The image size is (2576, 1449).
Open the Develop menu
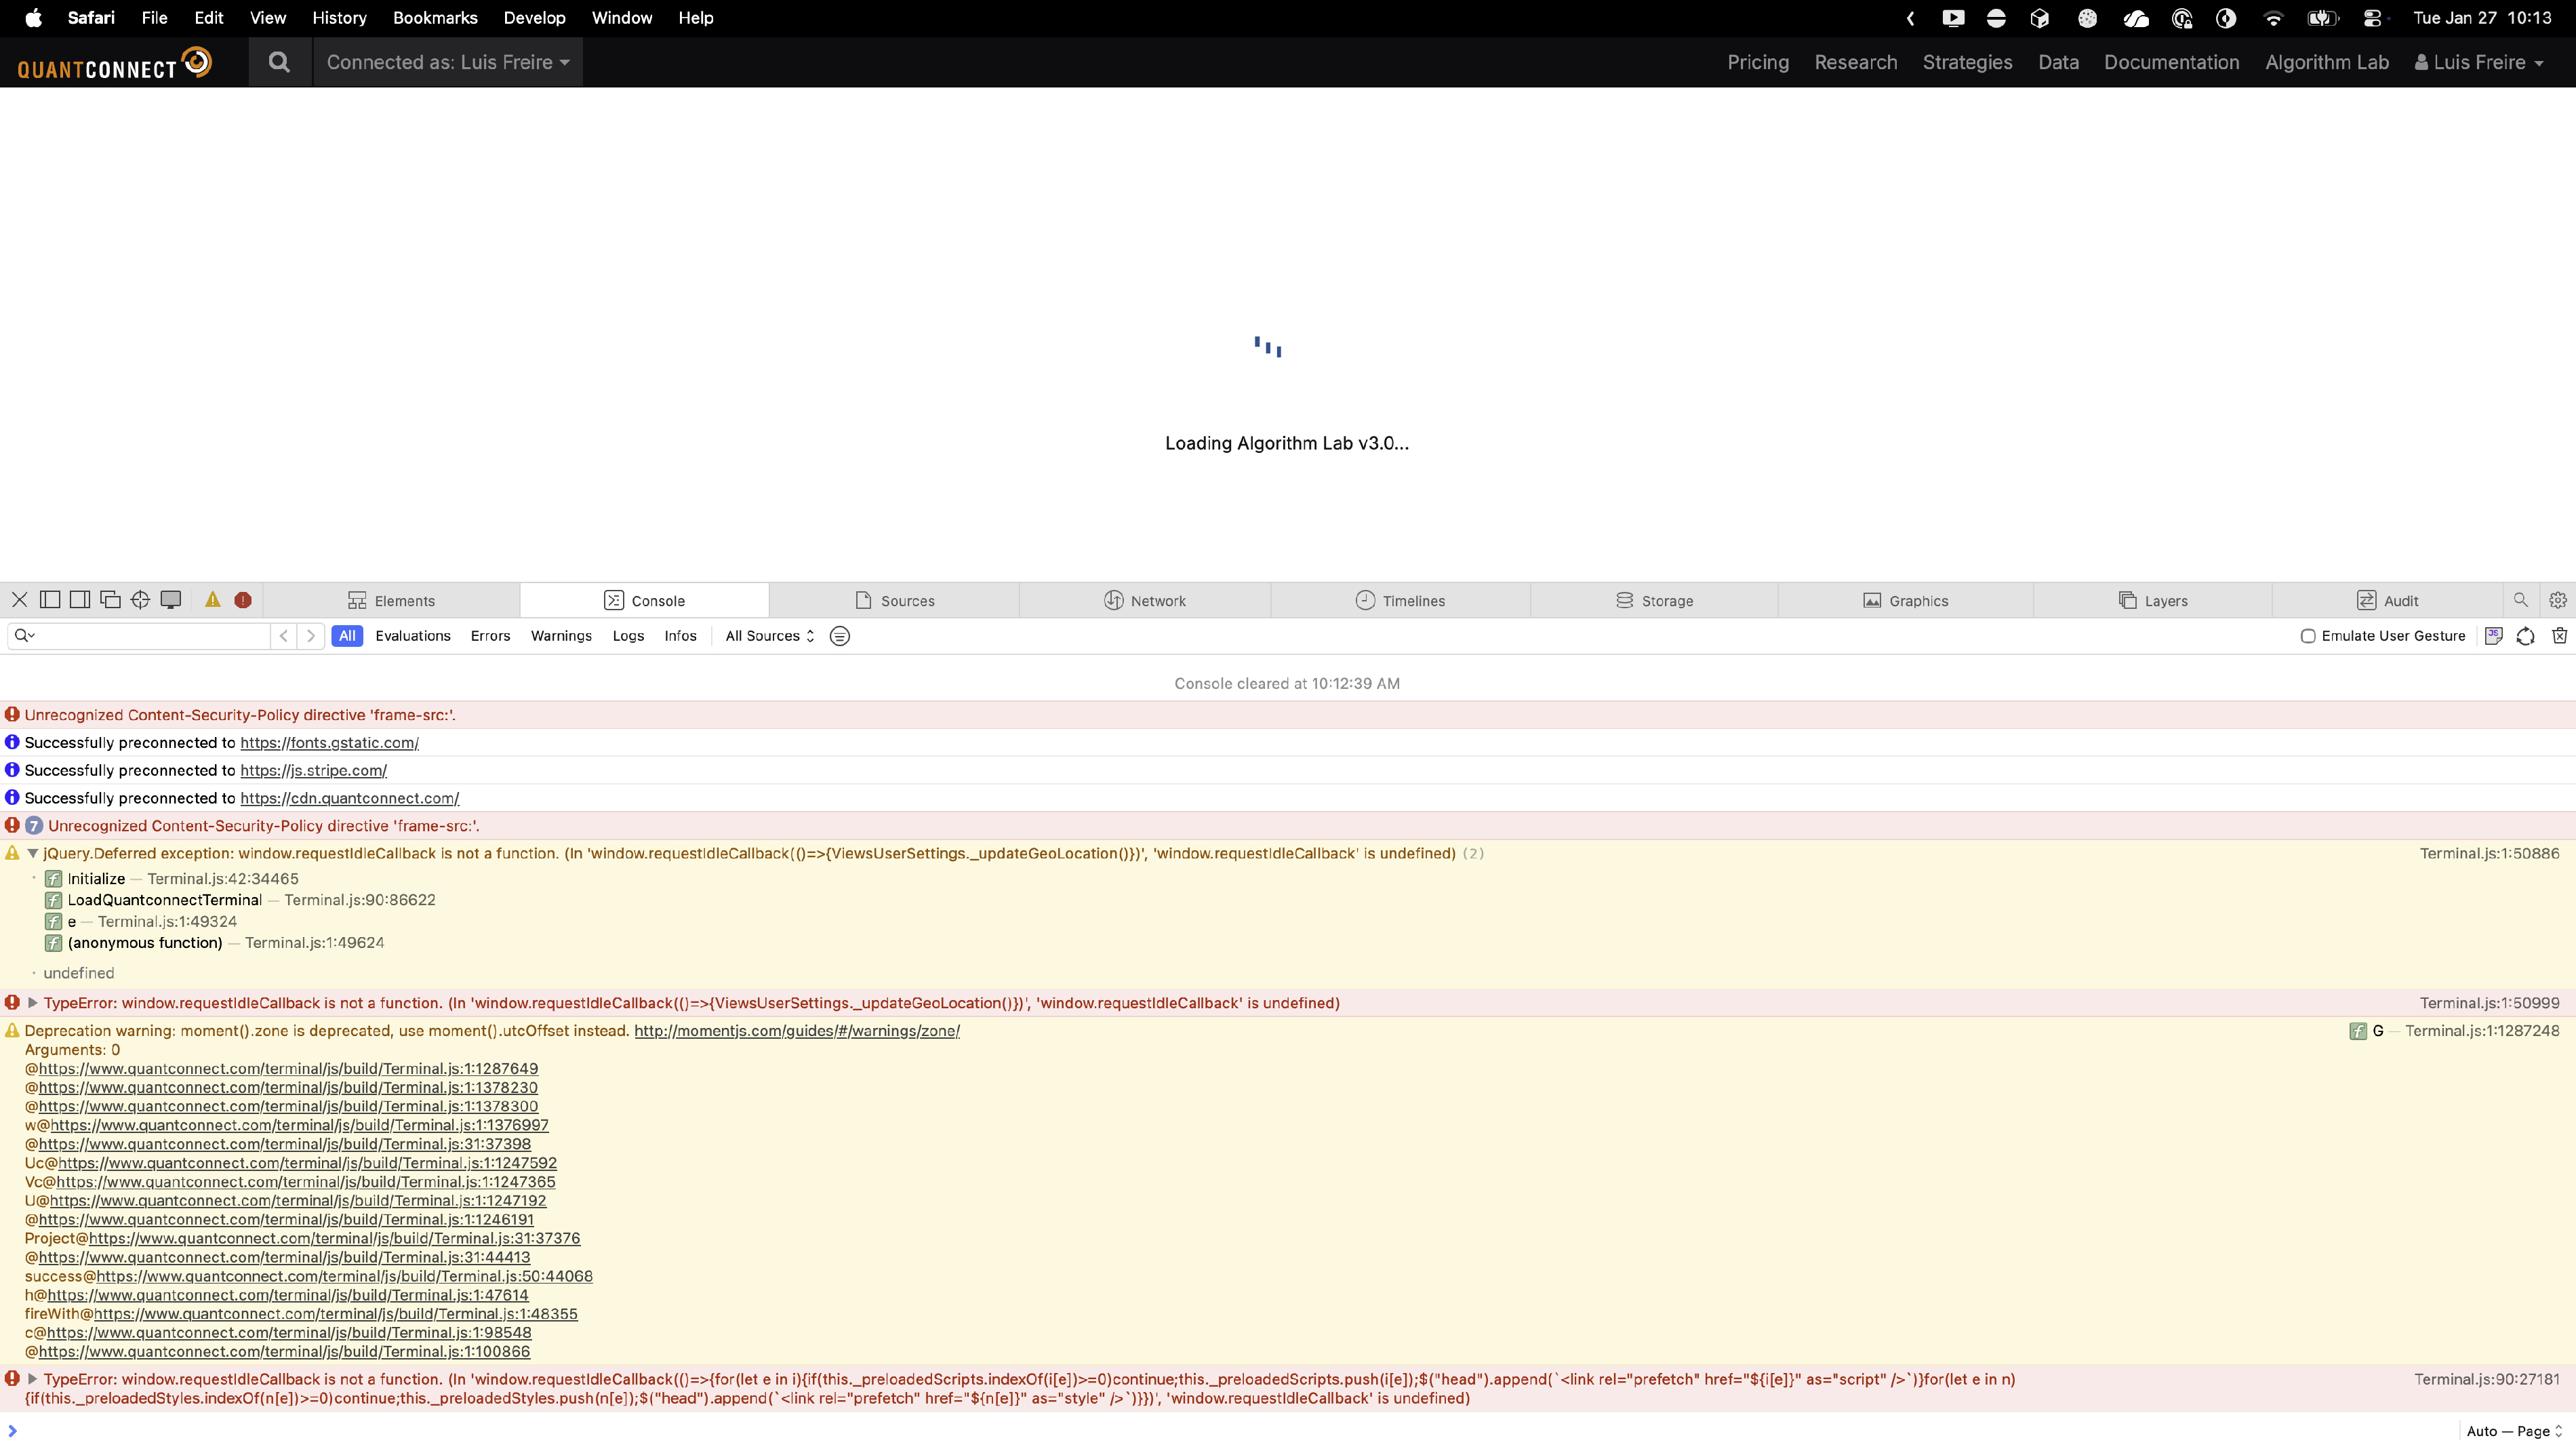click(534, 18)
